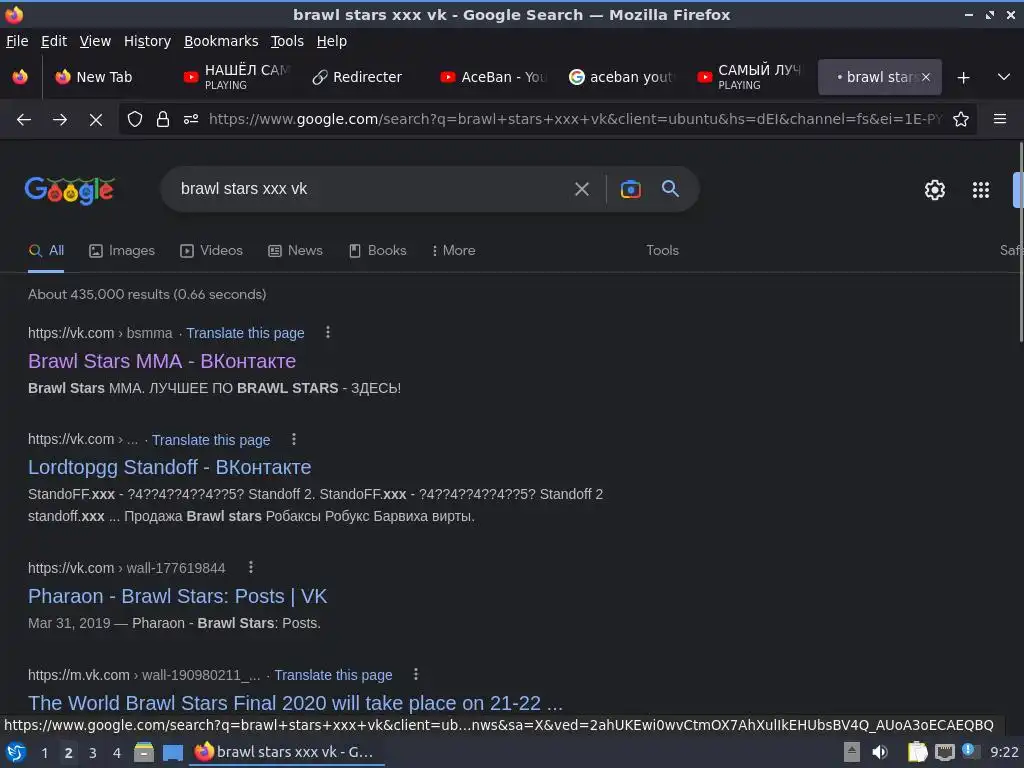1024x768 pixels.
Task: Go to Google home via logo
Action: tap(70, 191)
